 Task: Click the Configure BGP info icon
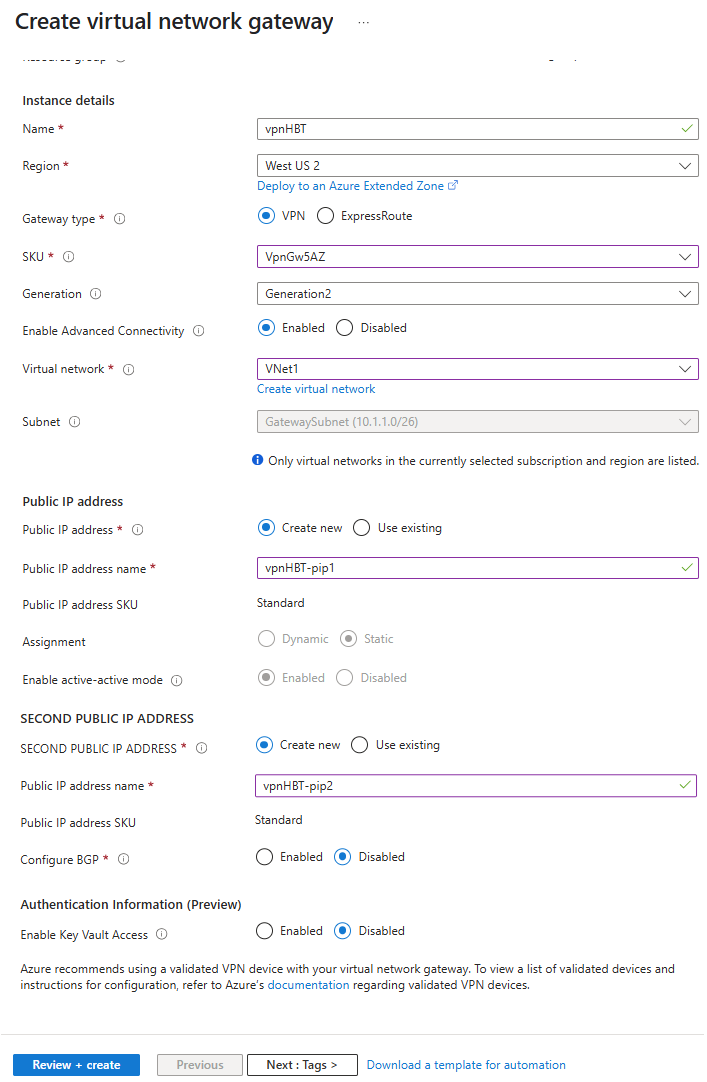coord(124,859)
